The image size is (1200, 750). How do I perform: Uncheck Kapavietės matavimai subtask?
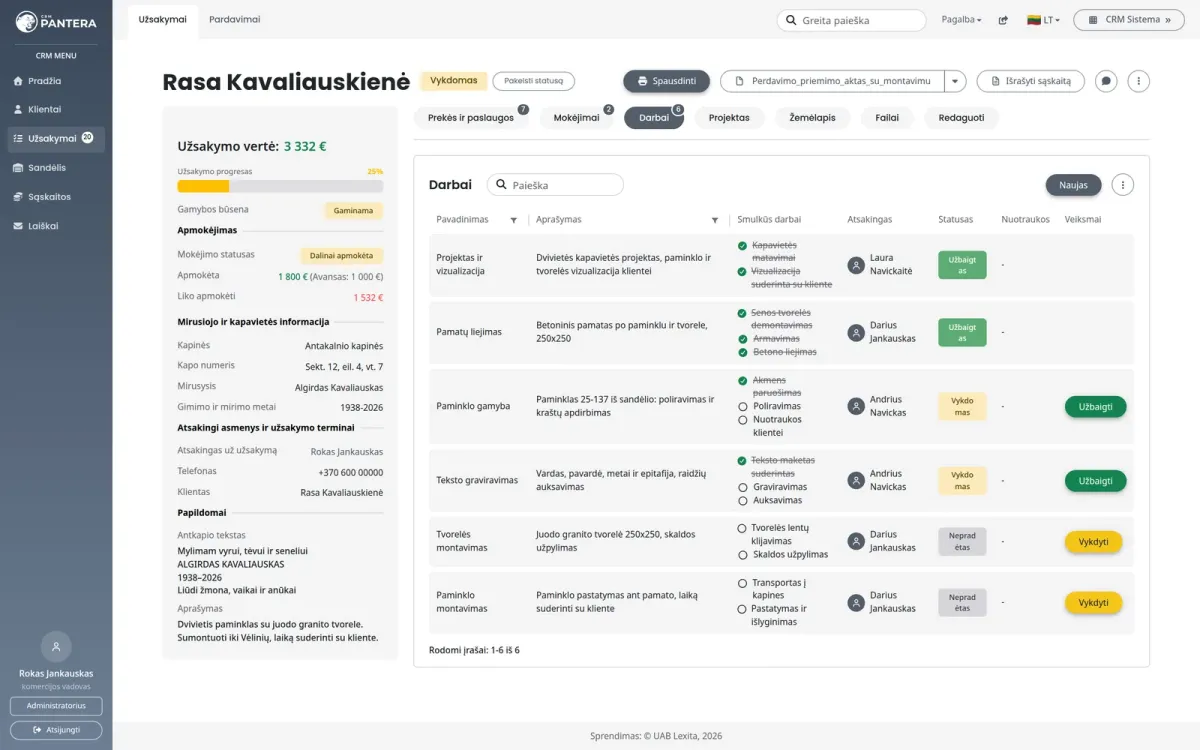pyautogui.click(x=742, y=245)
